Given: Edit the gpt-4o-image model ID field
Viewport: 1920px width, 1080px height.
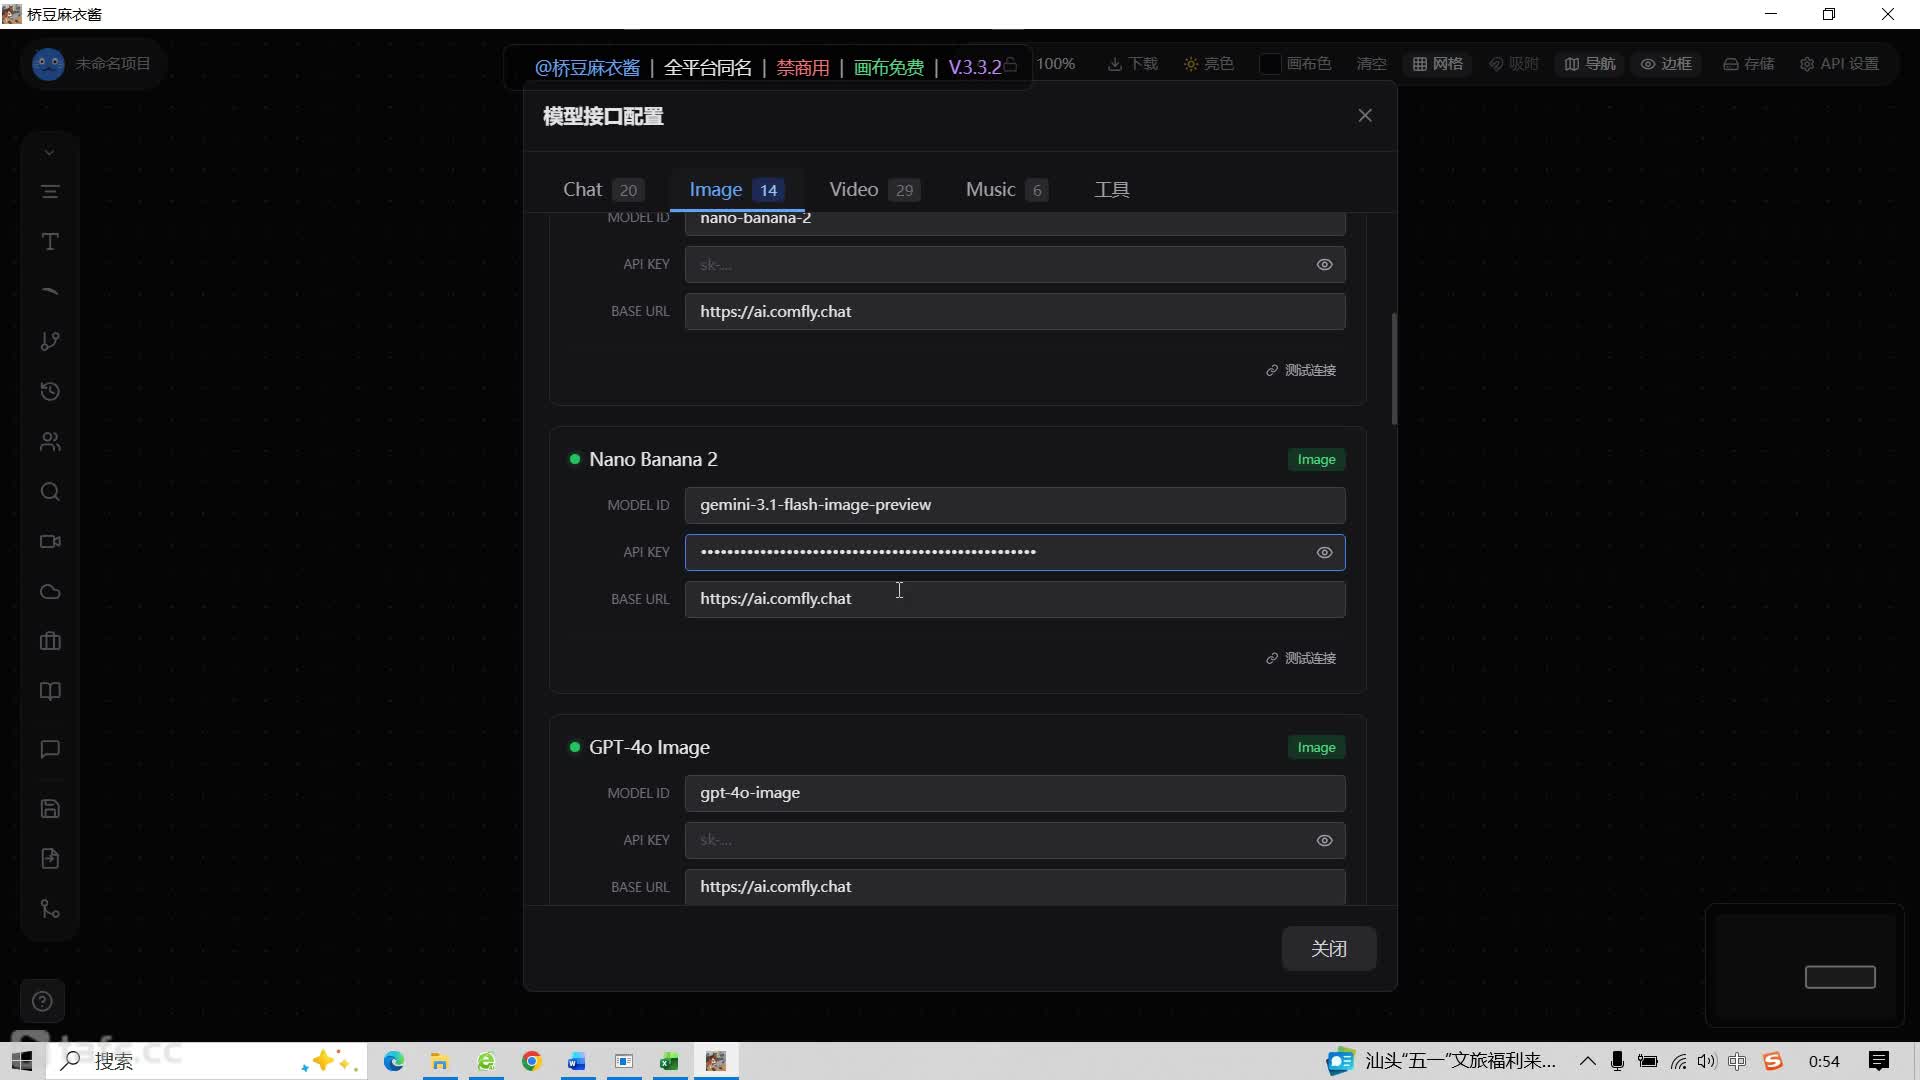Looking at the screenshot, I should (1015, 793).
